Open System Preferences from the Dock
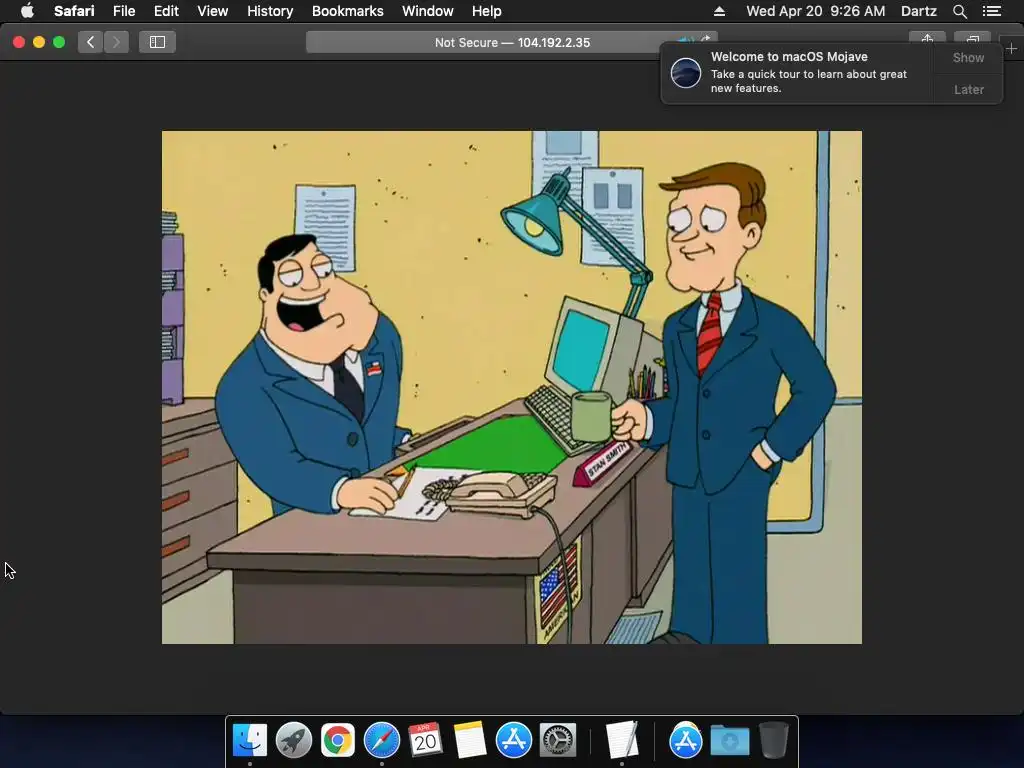Viewport: 1024px width, 768px height. pos(558,741)
